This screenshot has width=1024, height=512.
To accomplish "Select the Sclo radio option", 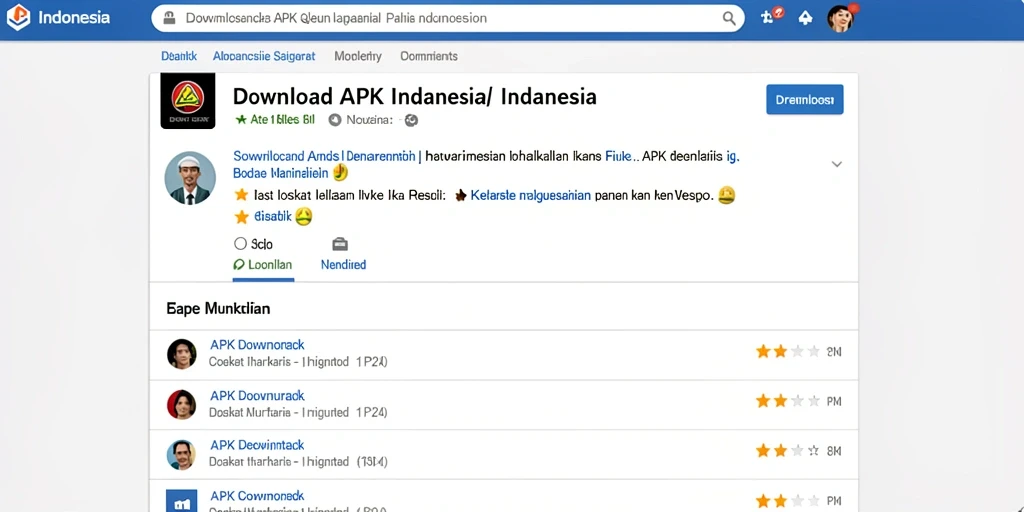I will tap(240, 244).
